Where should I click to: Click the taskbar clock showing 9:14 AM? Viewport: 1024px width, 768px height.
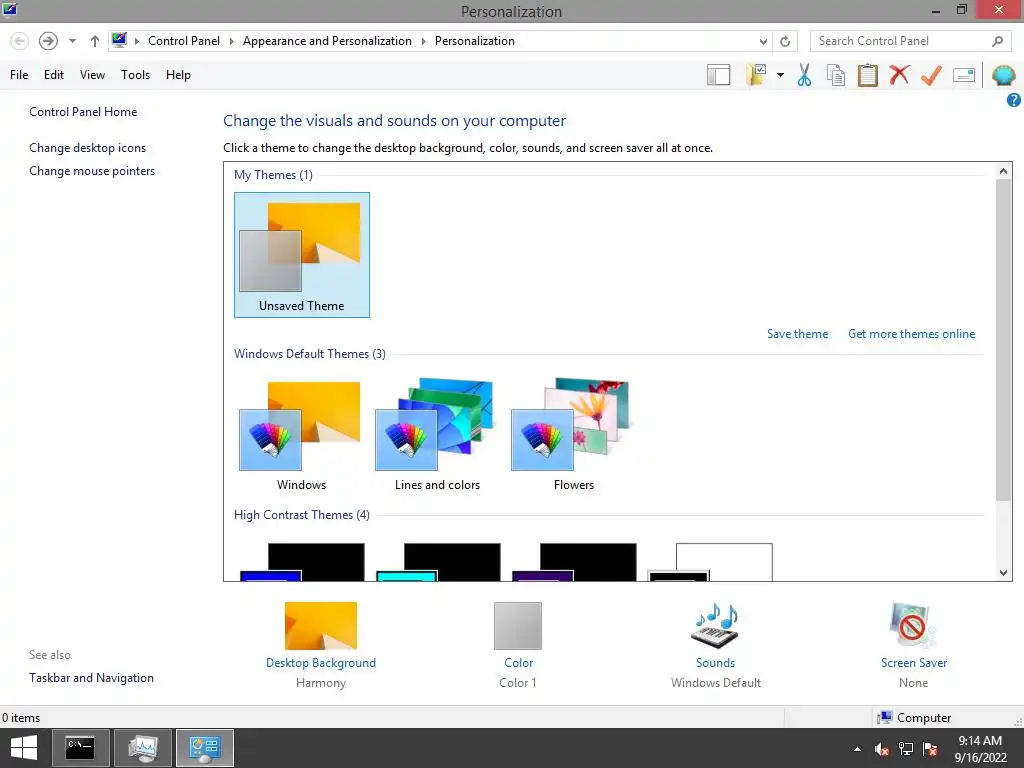click(980, 749)
